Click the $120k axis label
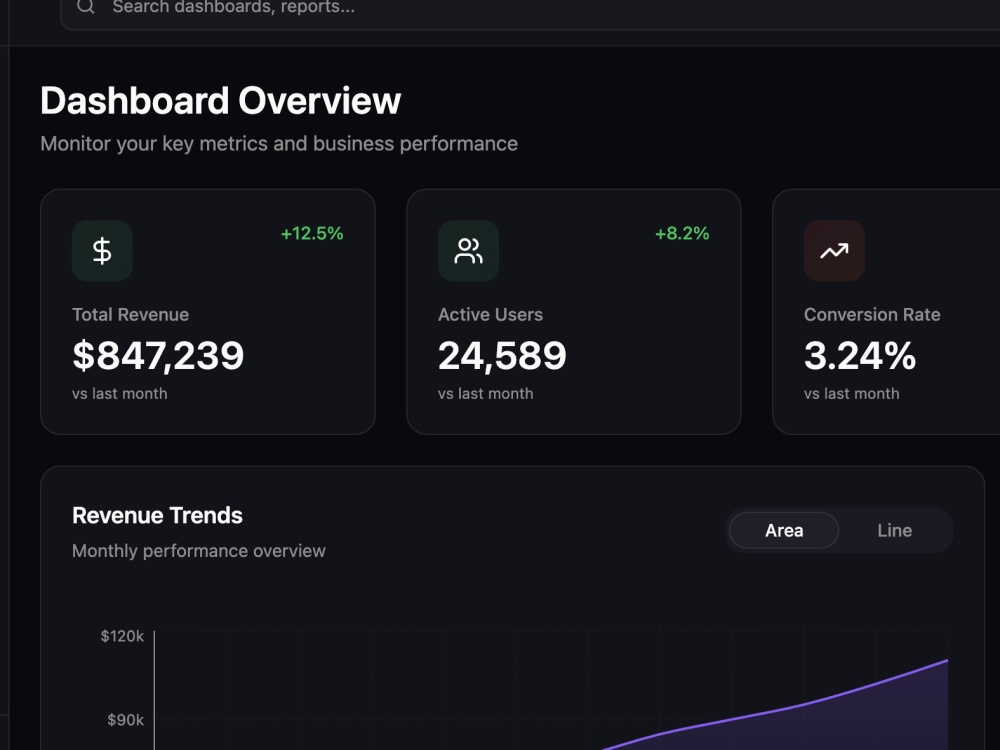Image resolution: width=1000 pixels, height=750 pixels. [x=122, y=636]
